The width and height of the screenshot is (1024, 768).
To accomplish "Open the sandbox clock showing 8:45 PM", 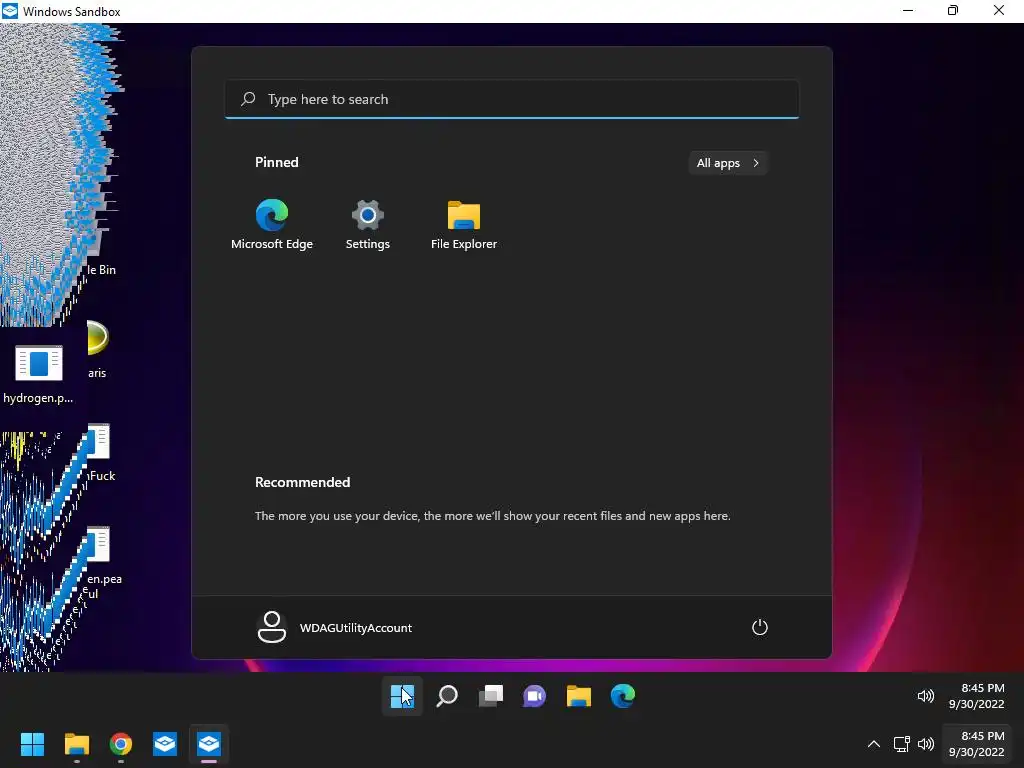I will (x=976, y=696).
